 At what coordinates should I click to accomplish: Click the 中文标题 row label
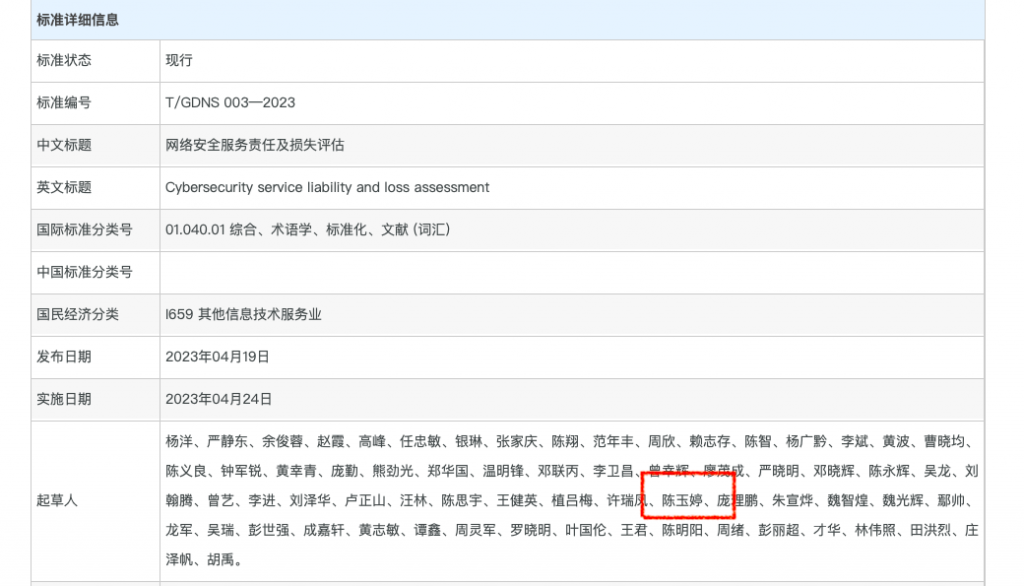coord(64,145)
